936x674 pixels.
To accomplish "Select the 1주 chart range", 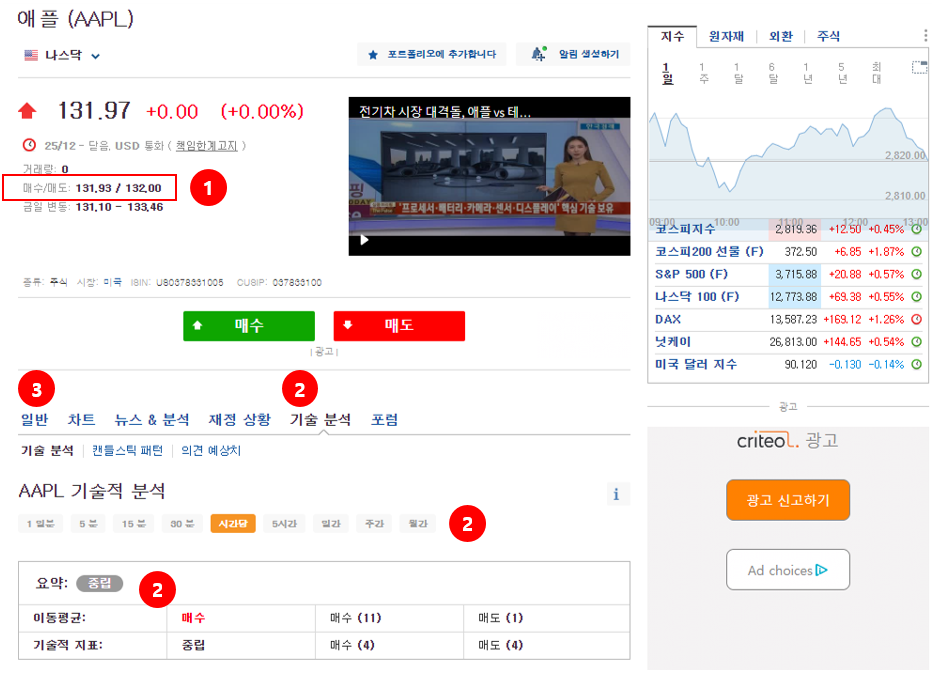I will [703, 73].
